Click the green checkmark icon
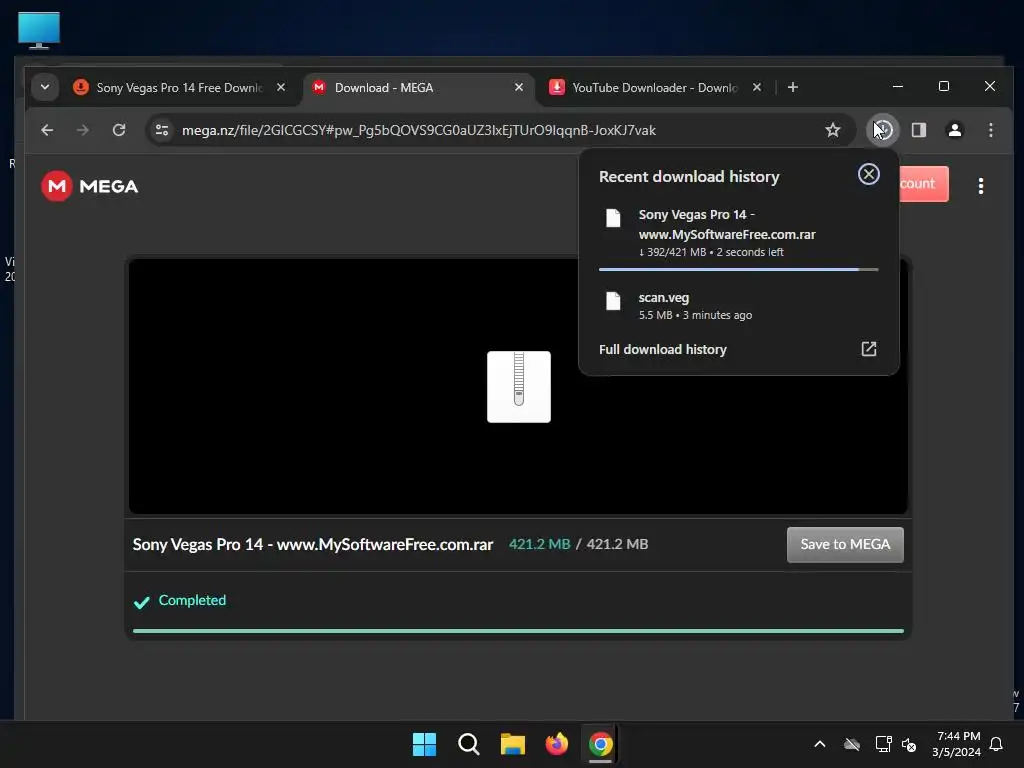 [x=142, y=602]
